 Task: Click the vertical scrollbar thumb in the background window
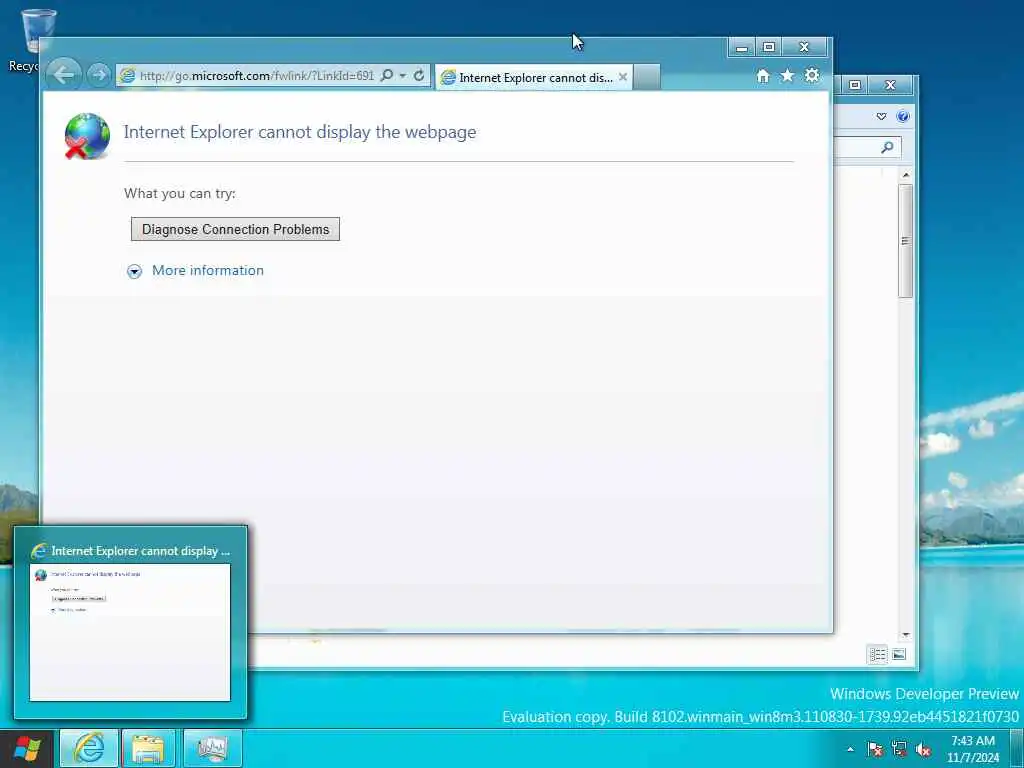(905, 240)
